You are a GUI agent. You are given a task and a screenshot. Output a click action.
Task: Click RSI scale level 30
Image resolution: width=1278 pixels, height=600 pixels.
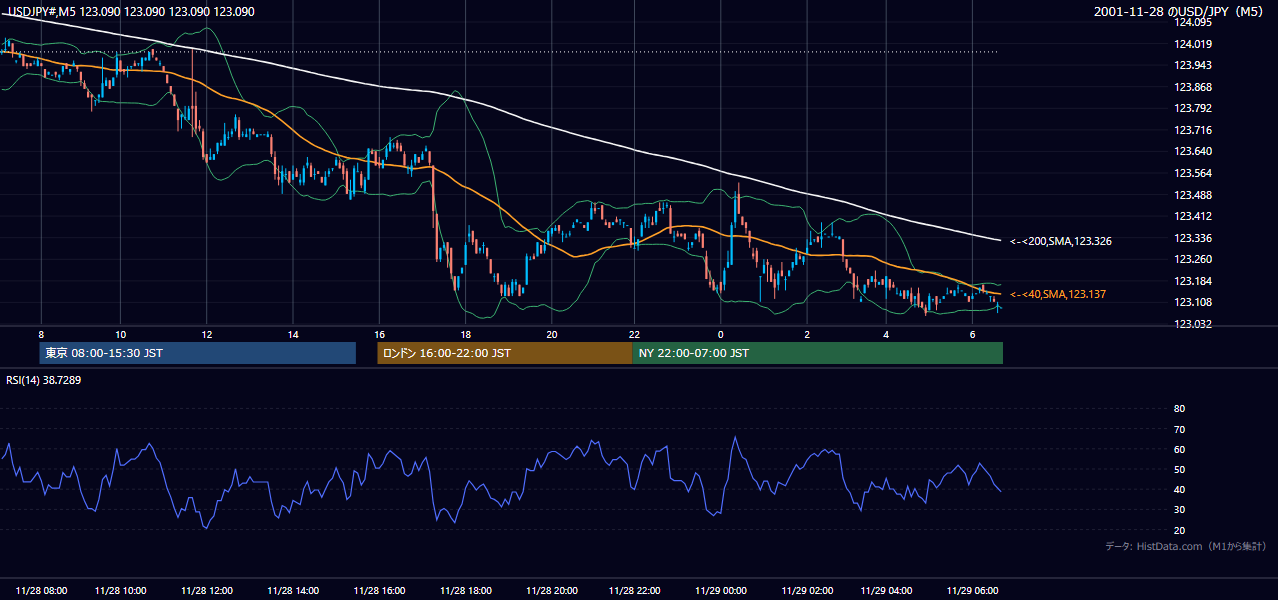(x=1180, y=510)
